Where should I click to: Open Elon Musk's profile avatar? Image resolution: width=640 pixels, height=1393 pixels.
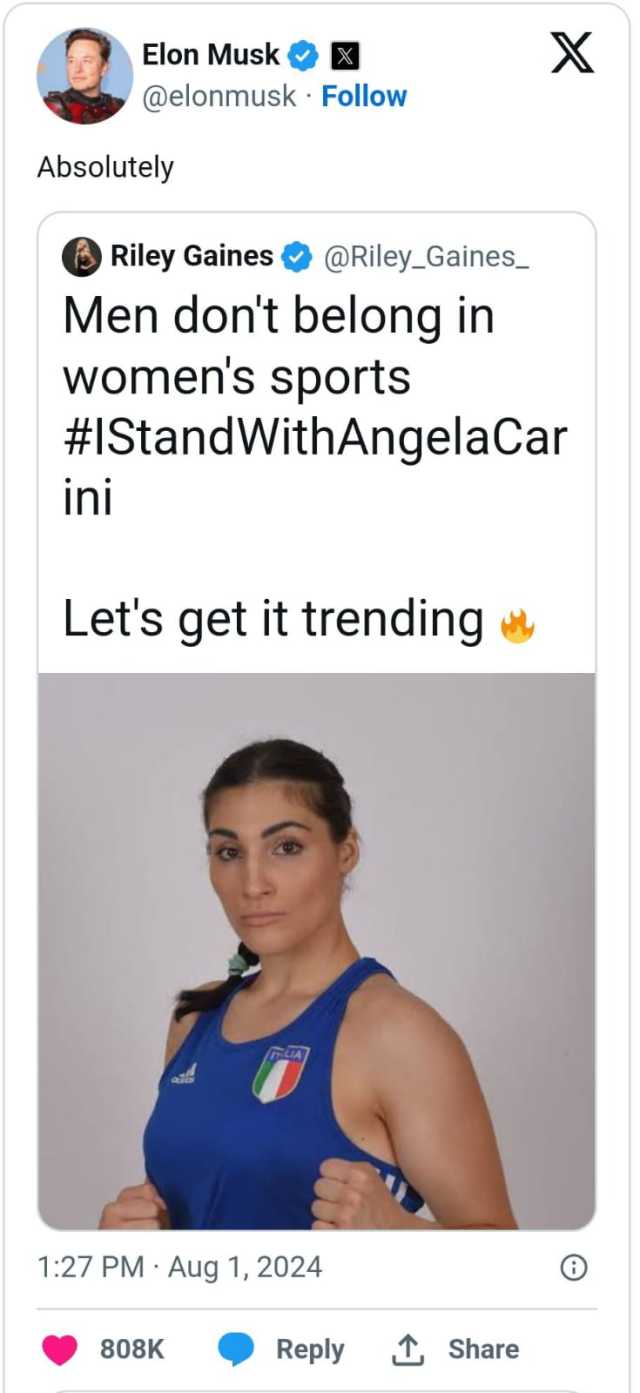[x=85, y=76]
